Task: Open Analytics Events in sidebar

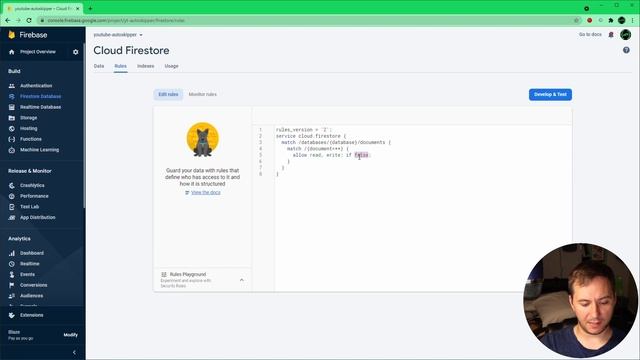Action: click(27, 274)
